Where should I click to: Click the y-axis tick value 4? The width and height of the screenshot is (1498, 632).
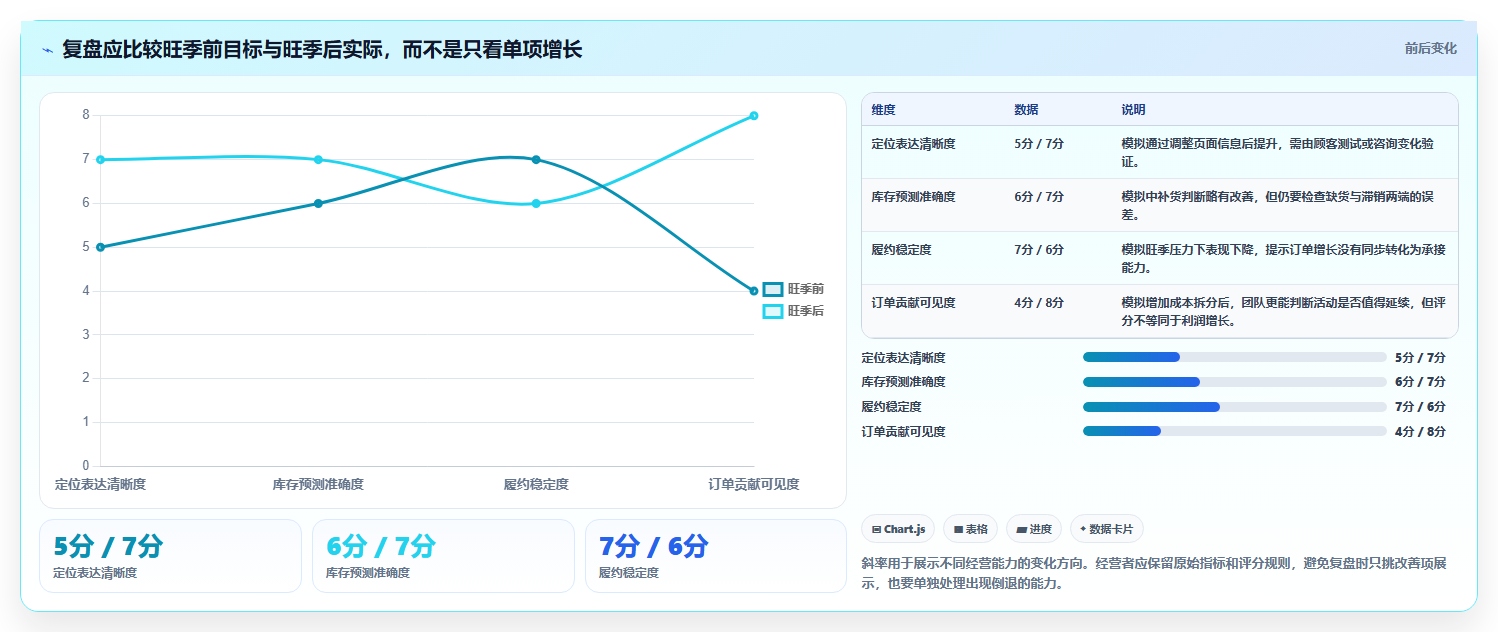click(86, 291)
